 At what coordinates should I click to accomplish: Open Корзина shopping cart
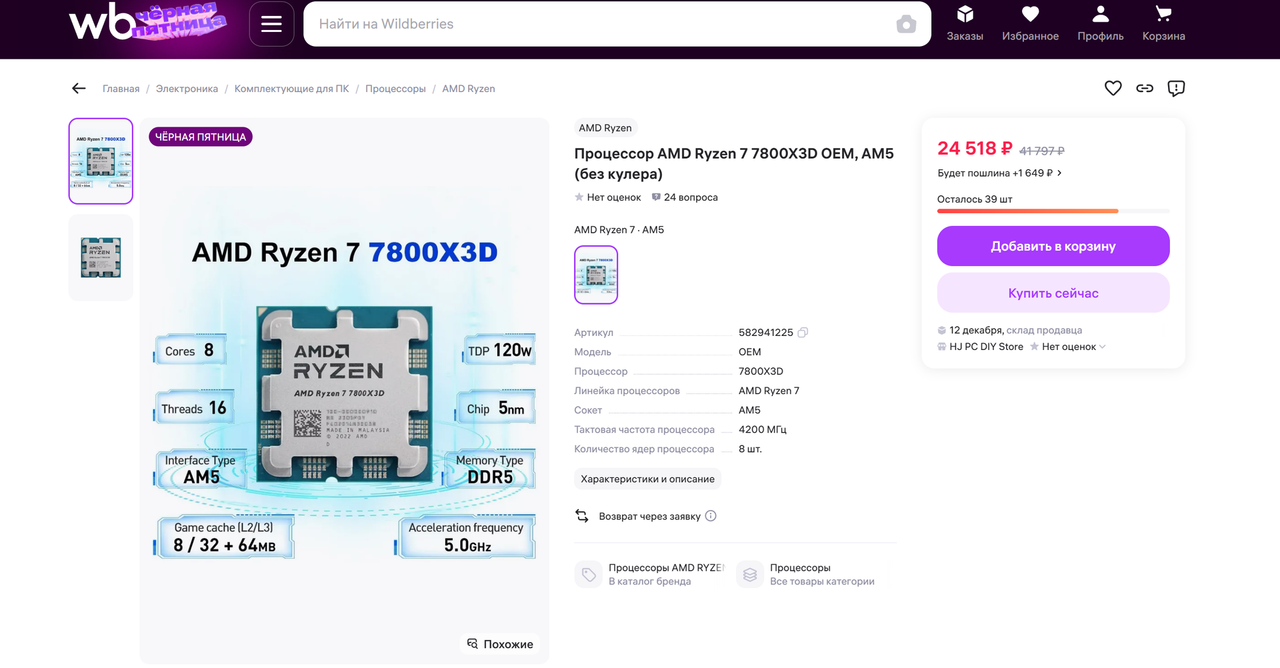tap(1163, 24)
